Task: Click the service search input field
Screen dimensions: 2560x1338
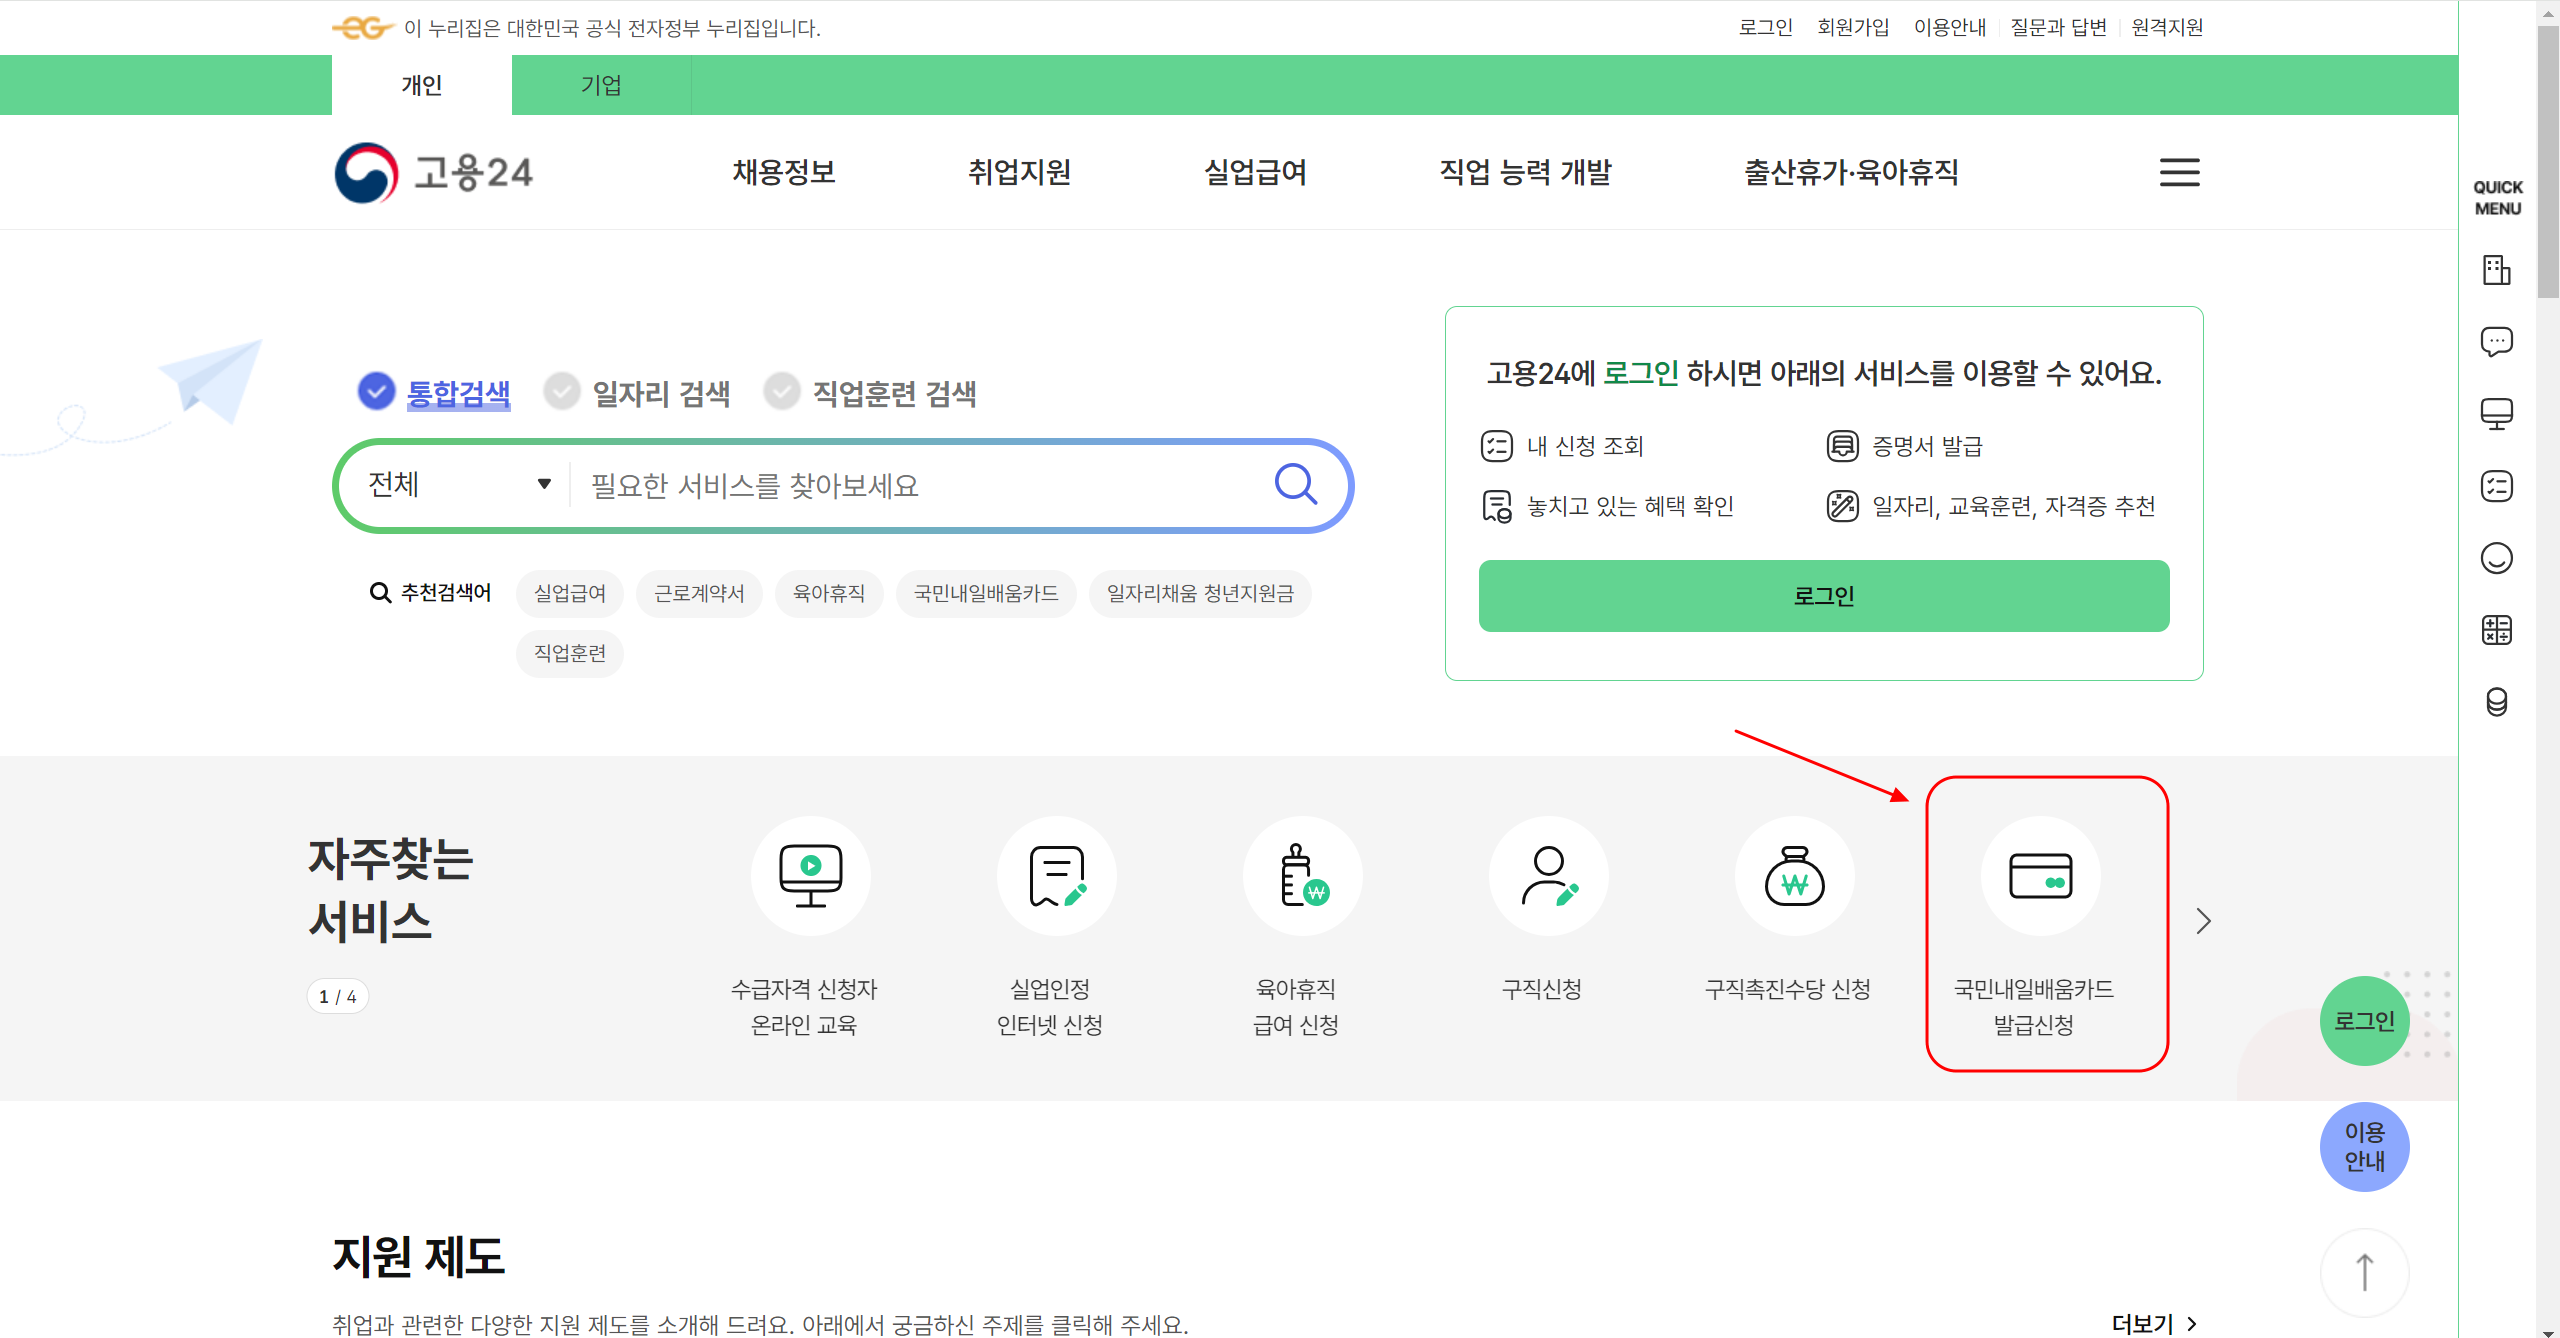Action: click(920, 486)
